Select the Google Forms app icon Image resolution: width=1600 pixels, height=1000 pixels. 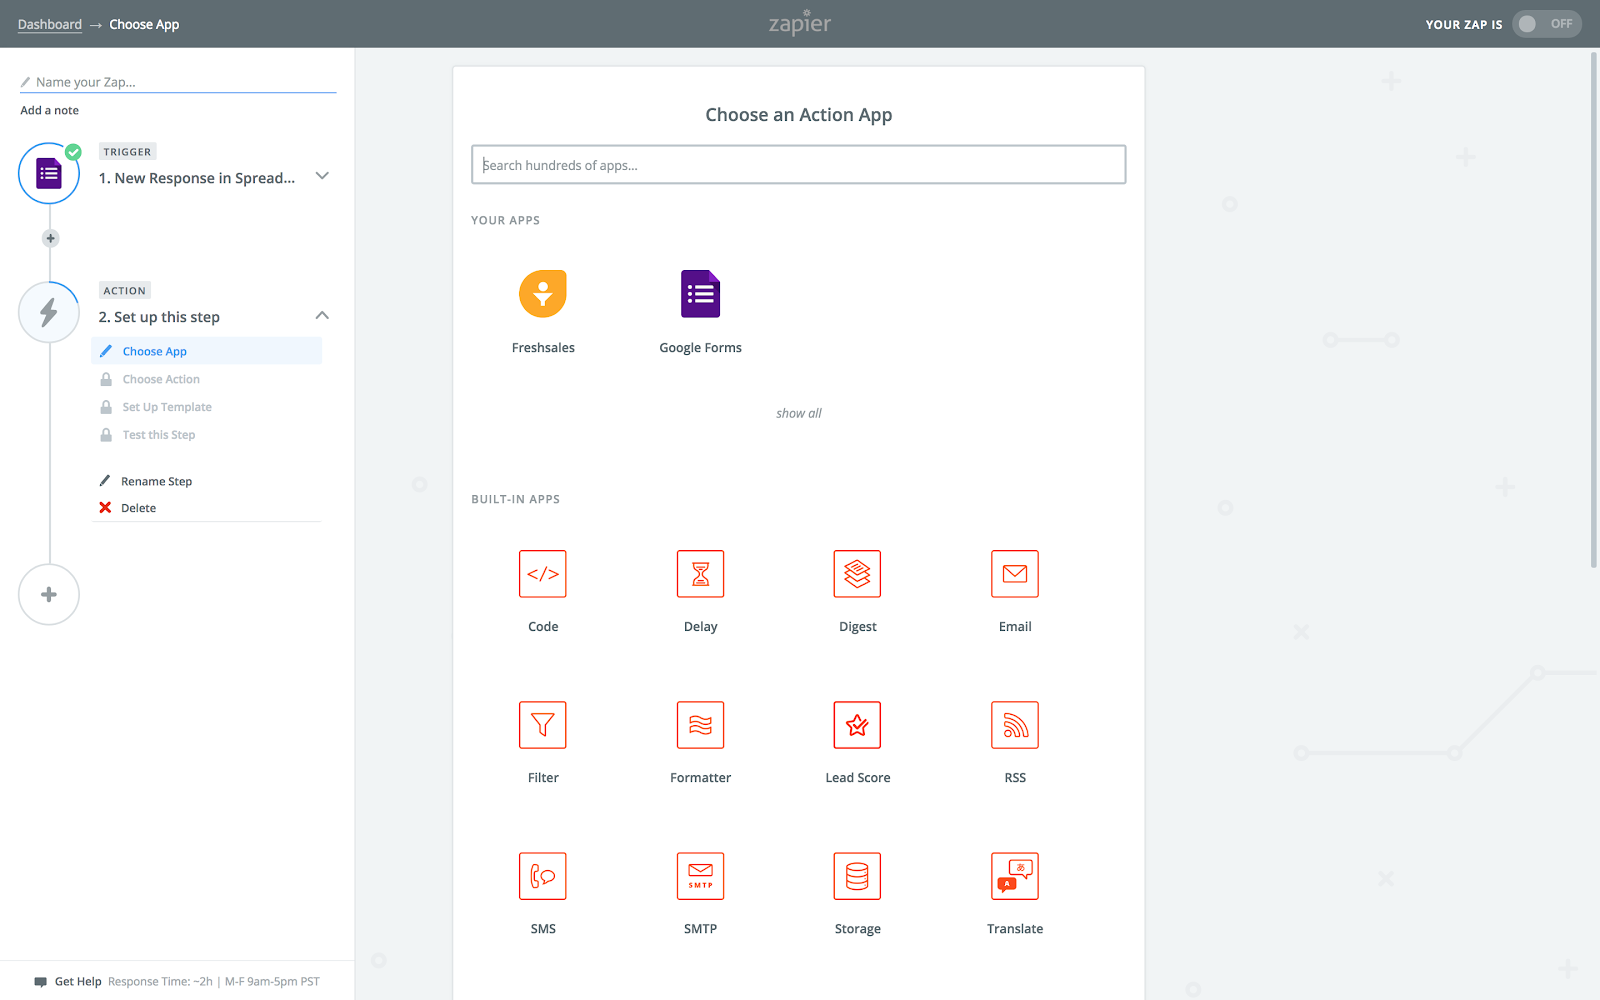pyautogui.click(x=700, y=294)
